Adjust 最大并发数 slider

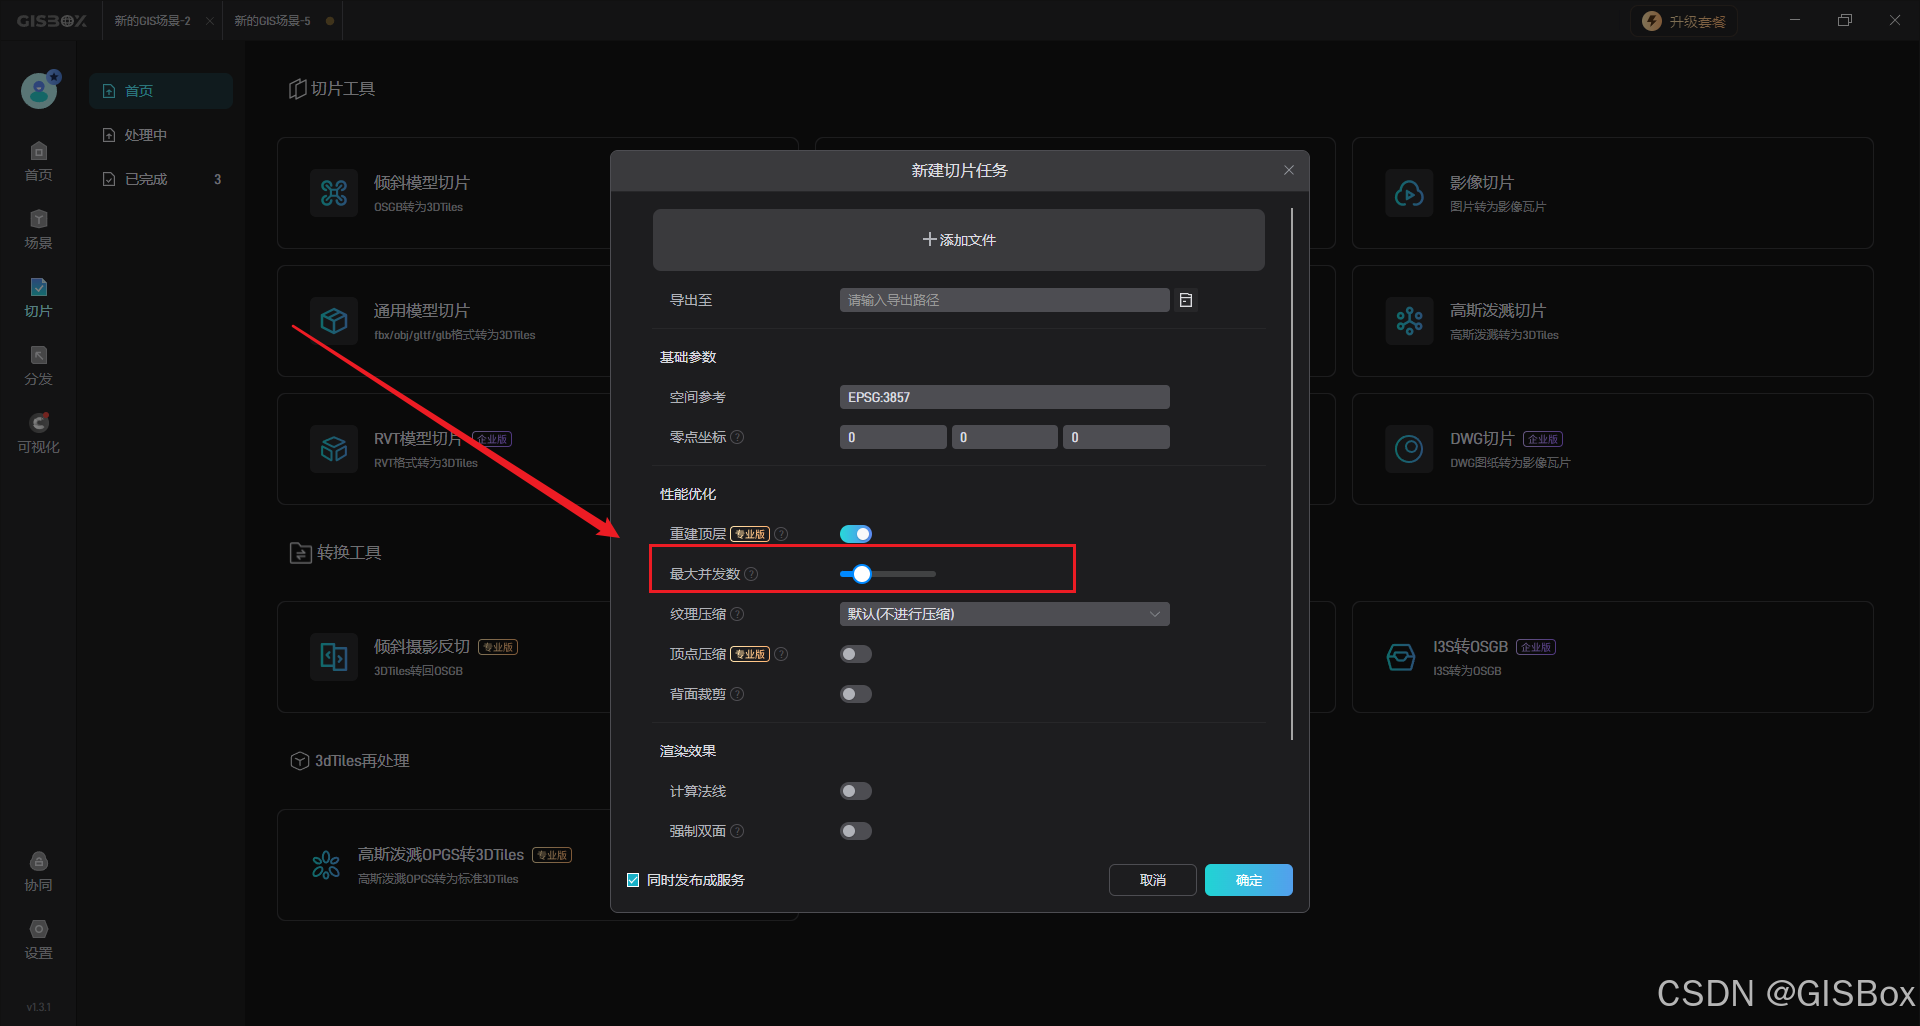(x=862, y=574)
